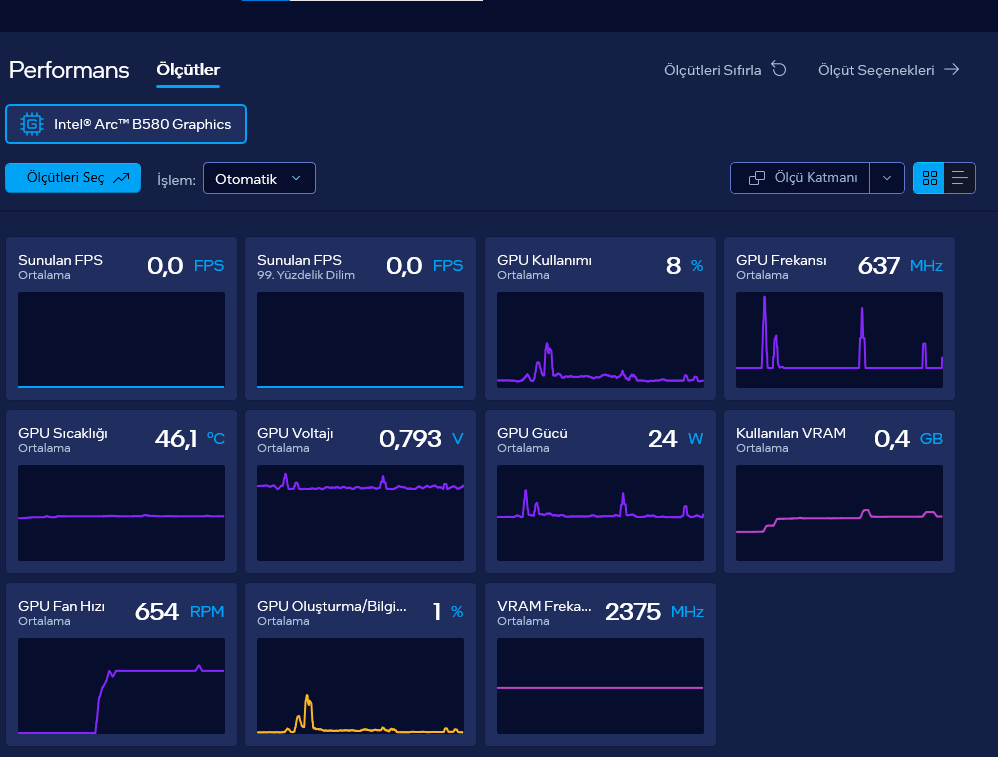The height and width of the screenshot is (757, 998).
Task: Click the right arrow next to Ölçüt Seçenekleri
Action: point(952,69)
